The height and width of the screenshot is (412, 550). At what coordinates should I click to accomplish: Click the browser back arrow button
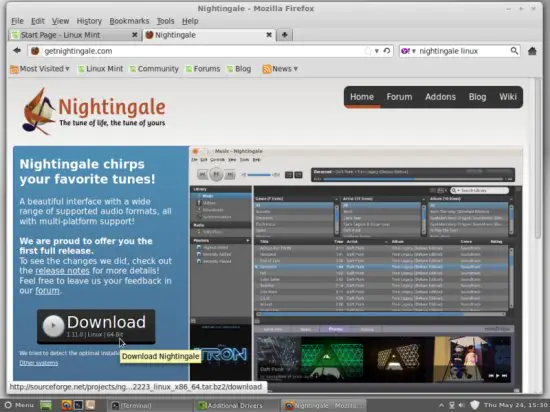pos(17,51)
